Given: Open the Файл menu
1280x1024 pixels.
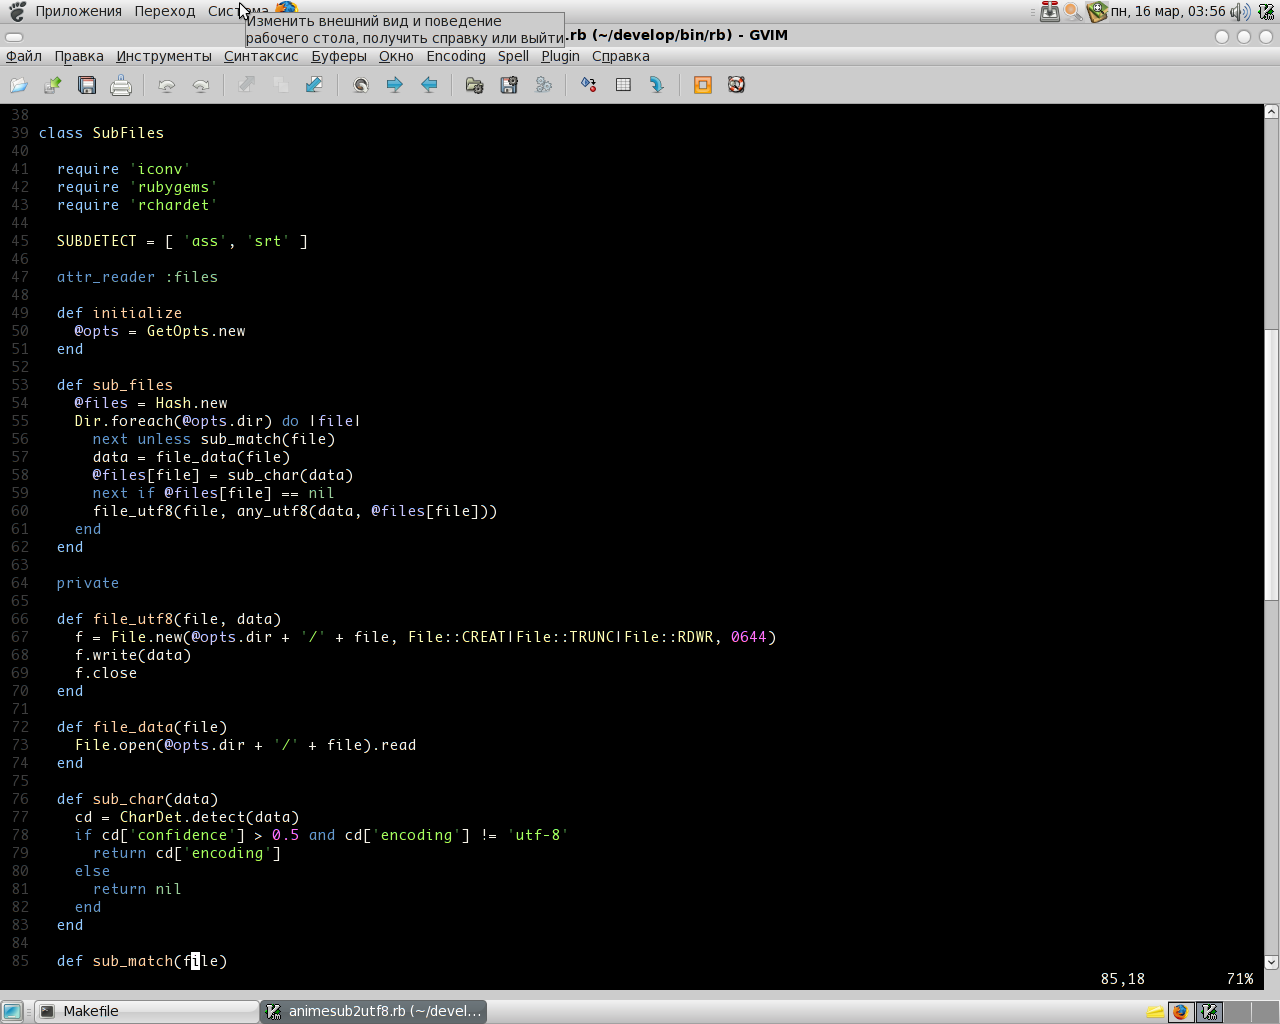Looking at the screenshot, I should [x=24, y=56].
